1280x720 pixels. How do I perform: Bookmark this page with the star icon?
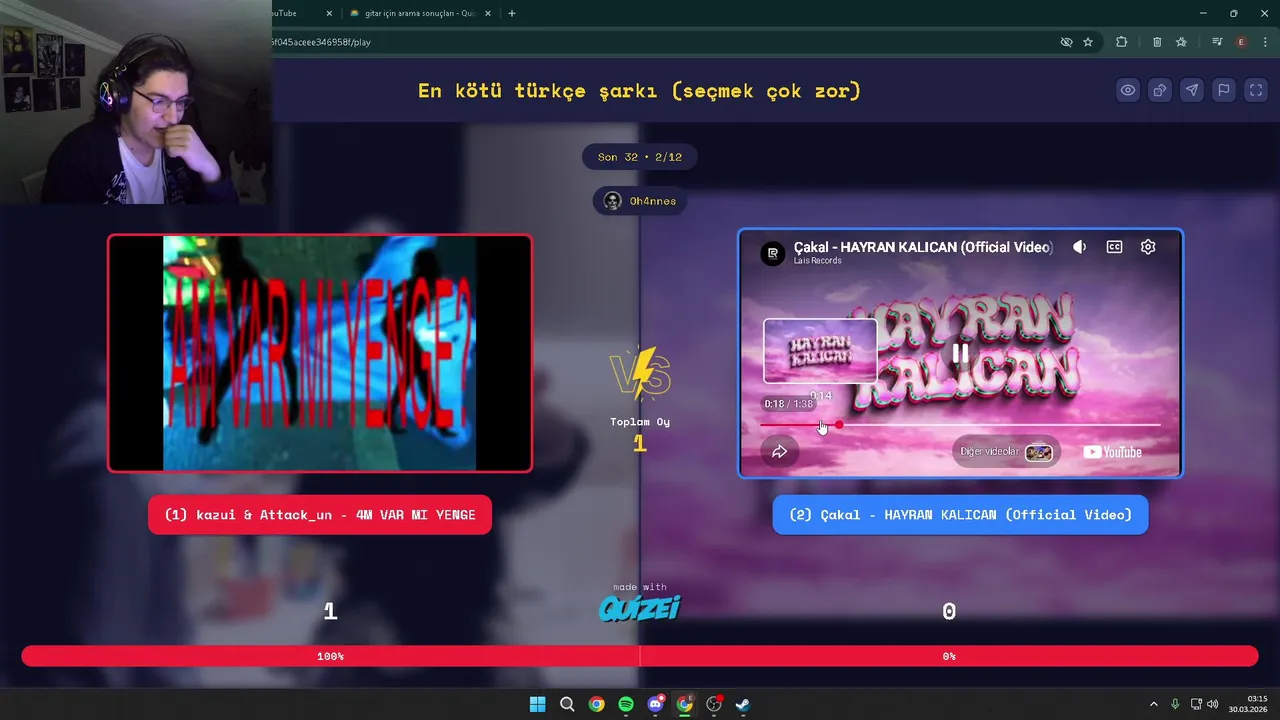[1088, 42]
